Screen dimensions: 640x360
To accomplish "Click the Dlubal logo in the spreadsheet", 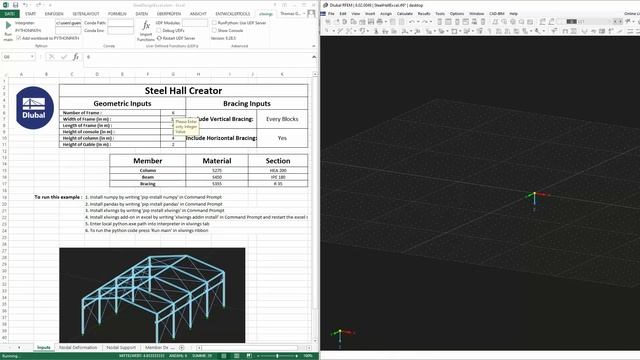I will point(35,108).
